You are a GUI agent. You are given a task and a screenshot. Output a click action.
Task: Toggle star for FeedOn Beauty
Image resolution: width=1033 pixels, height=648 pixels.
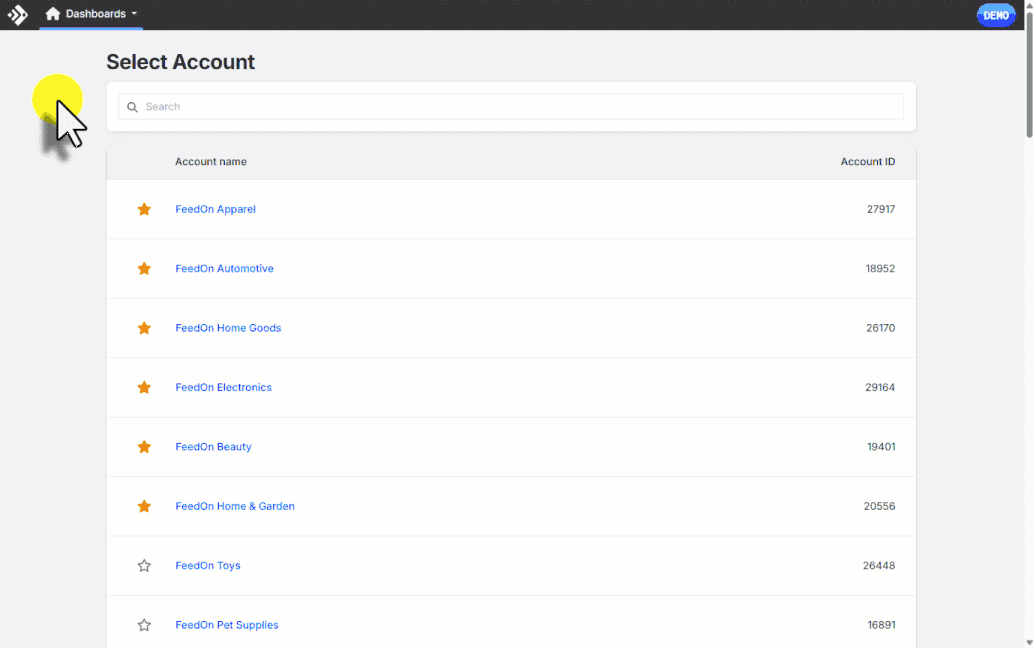click(144, 446)
